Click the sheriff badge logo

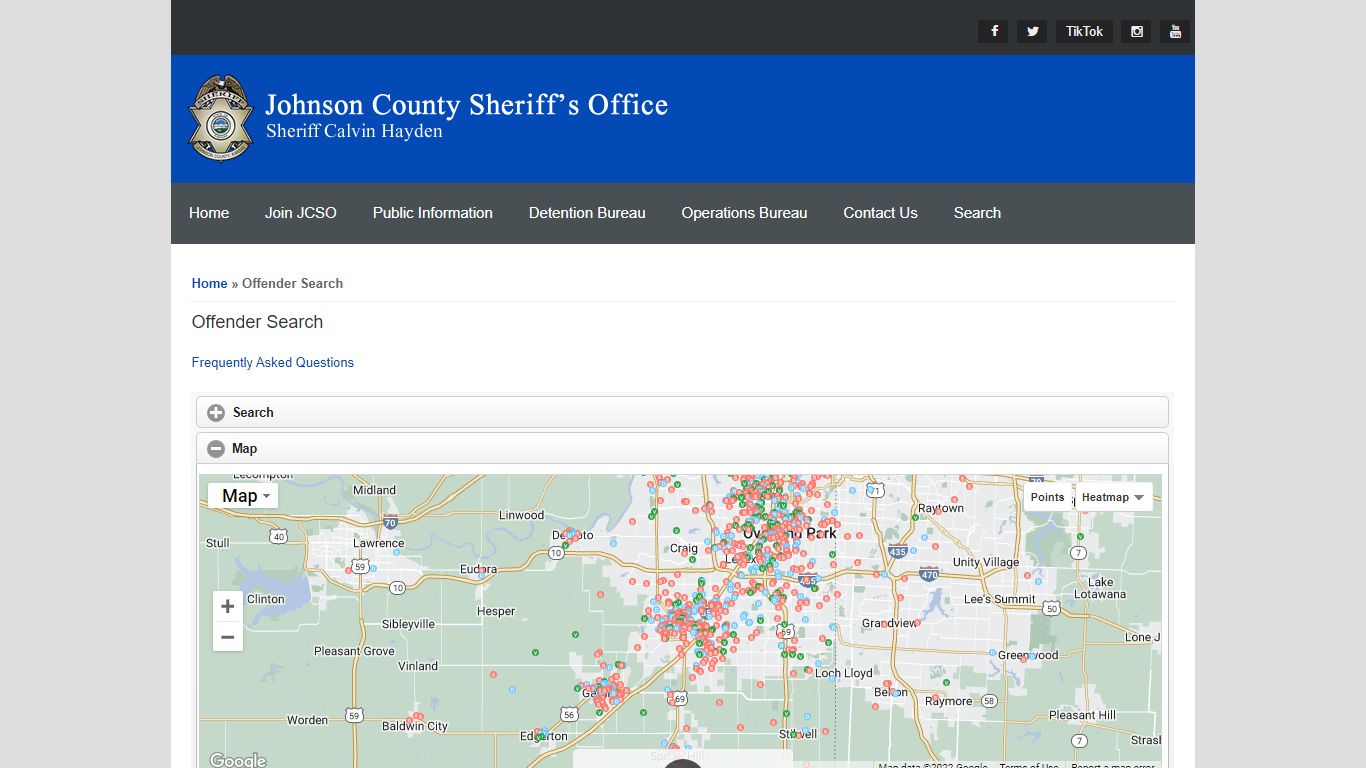tap(220, 118)
